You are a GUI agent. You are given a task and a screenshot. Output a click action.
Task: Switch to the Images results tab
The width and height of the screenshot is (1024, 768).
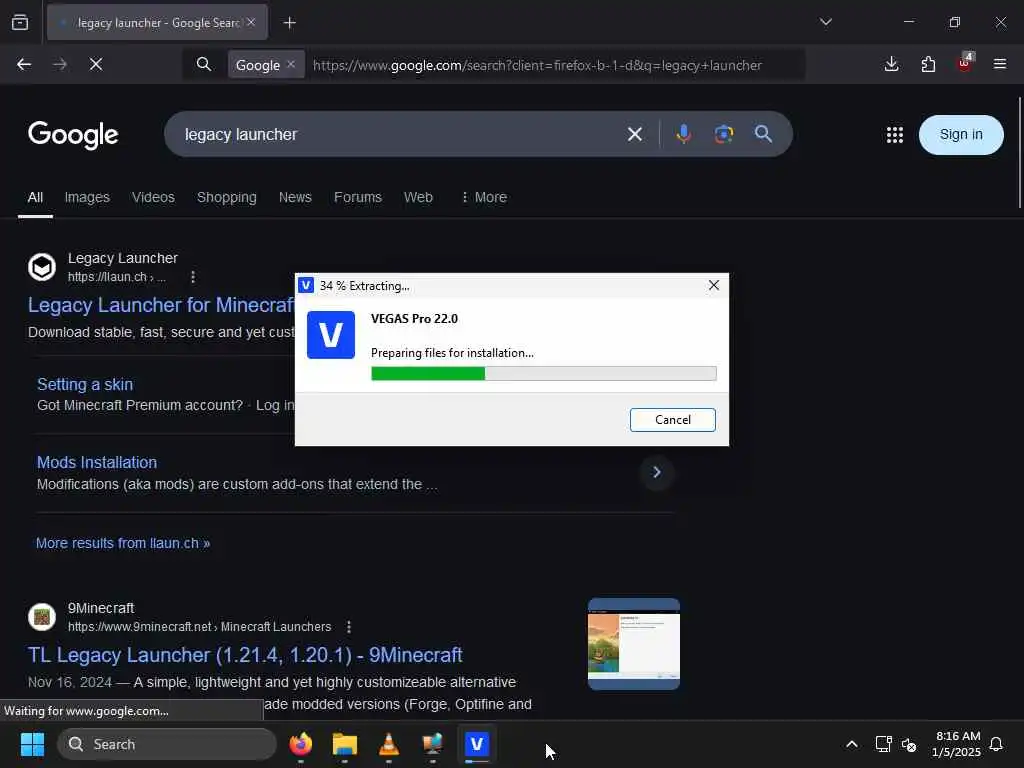point(87,197)
